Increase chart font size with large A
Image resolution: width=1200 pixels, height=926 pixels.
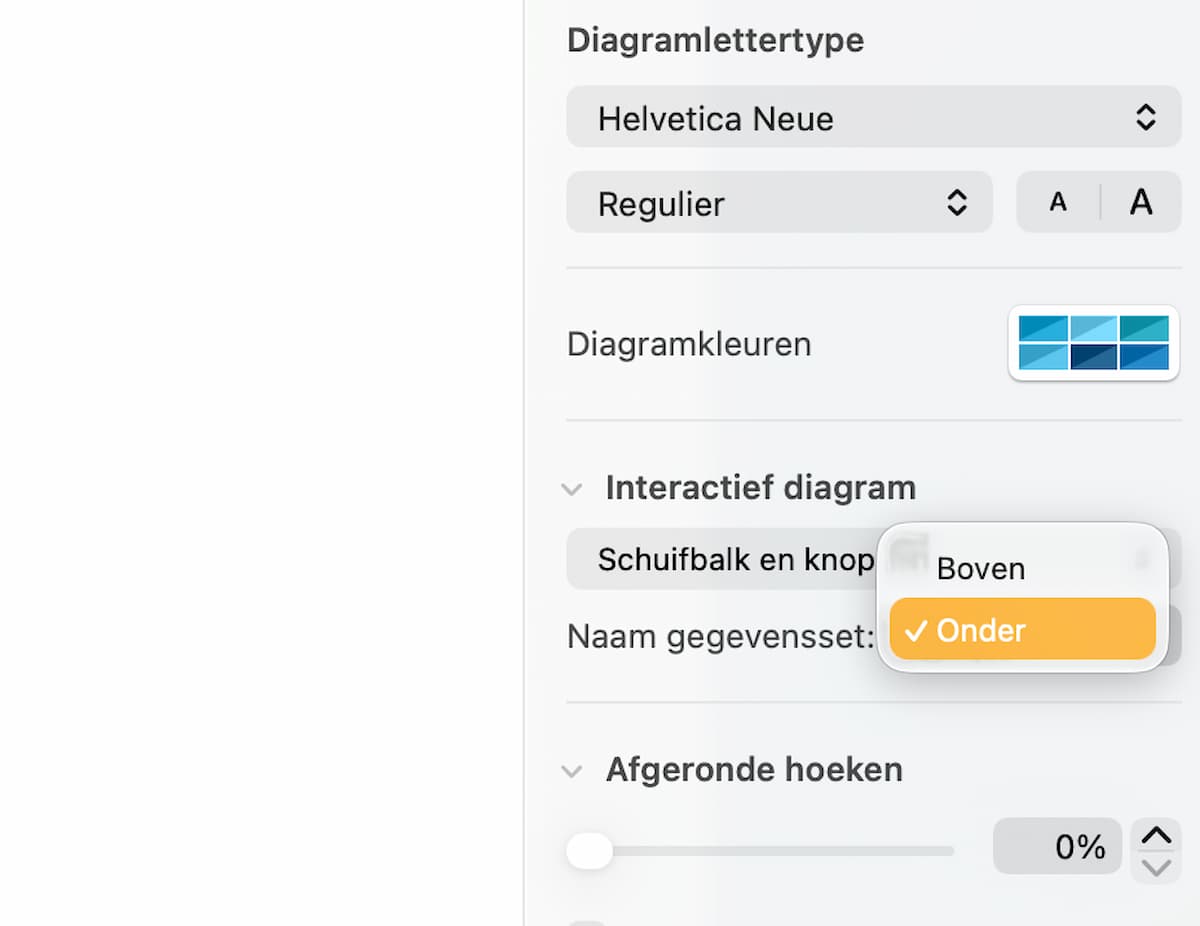(x=1141, y=203)
